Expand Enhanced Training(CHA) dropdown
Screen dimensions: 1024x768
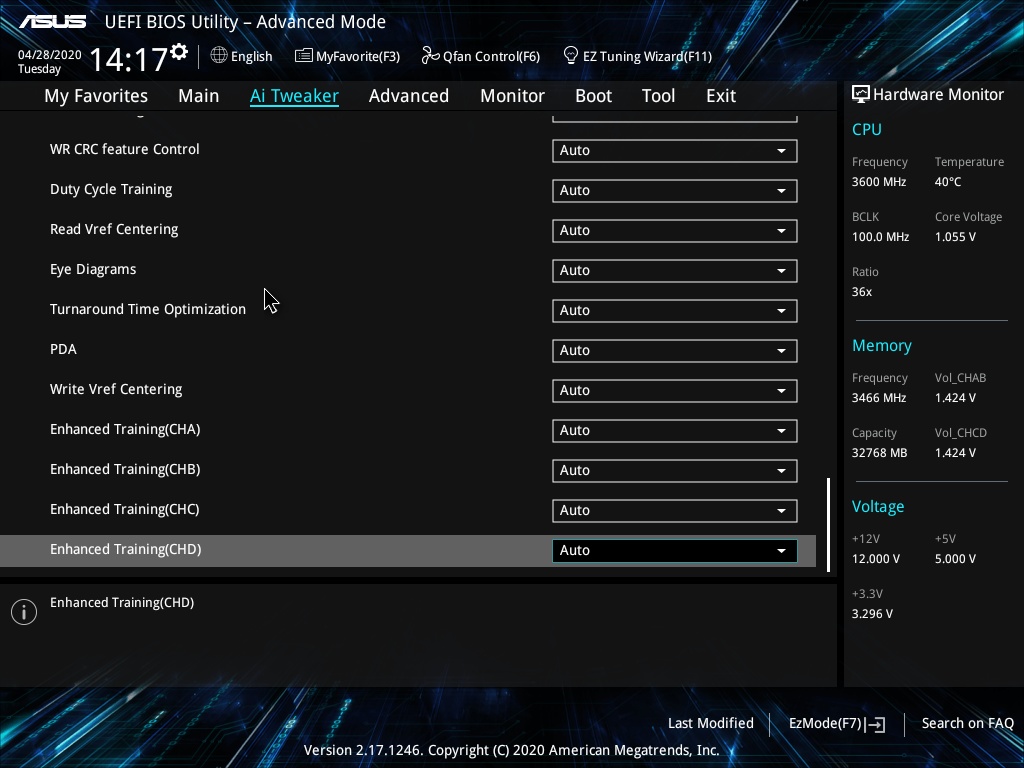pos(675,430)
